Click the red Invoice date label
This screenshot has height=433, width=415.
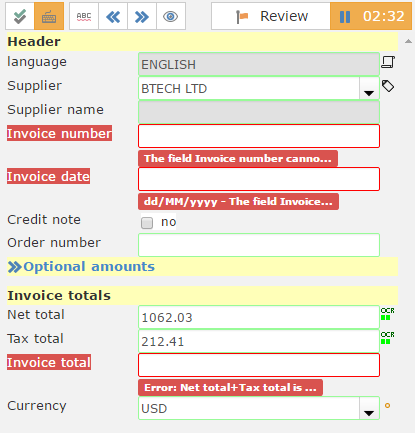48,176
